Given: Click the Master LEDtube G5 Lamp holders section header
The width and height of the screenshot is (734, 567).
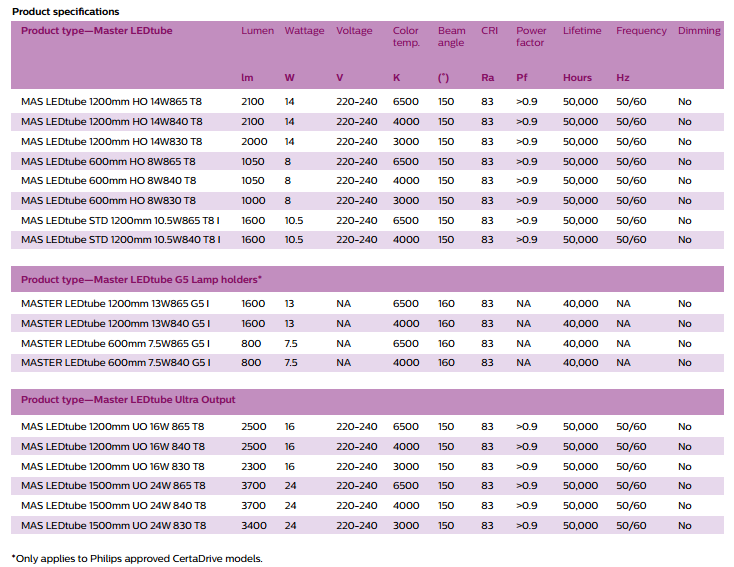Looking at the screenshot, I should [141, 280].
